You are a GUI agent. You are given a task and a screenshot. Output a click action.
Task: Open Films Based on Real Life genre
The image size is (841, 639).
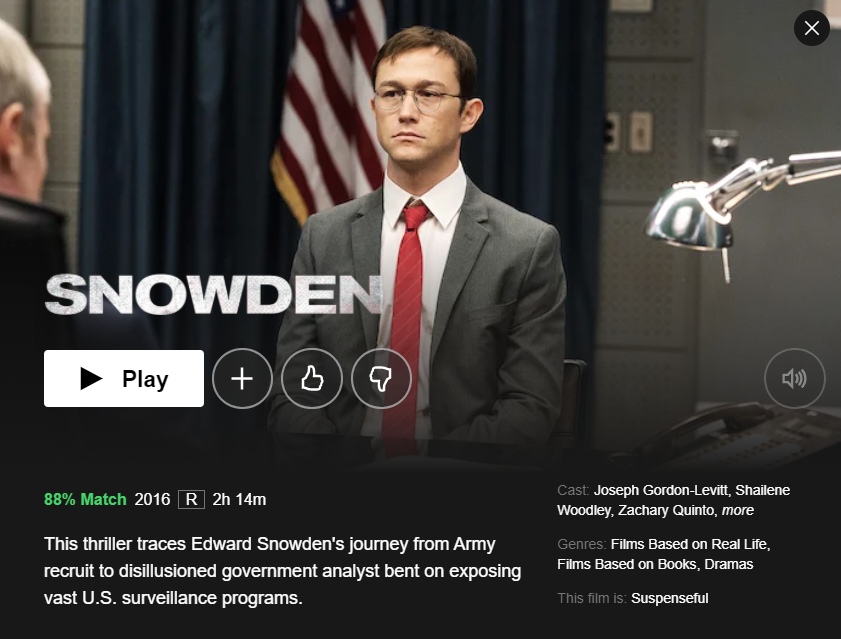pyautogui.click(x=689, y=544)
